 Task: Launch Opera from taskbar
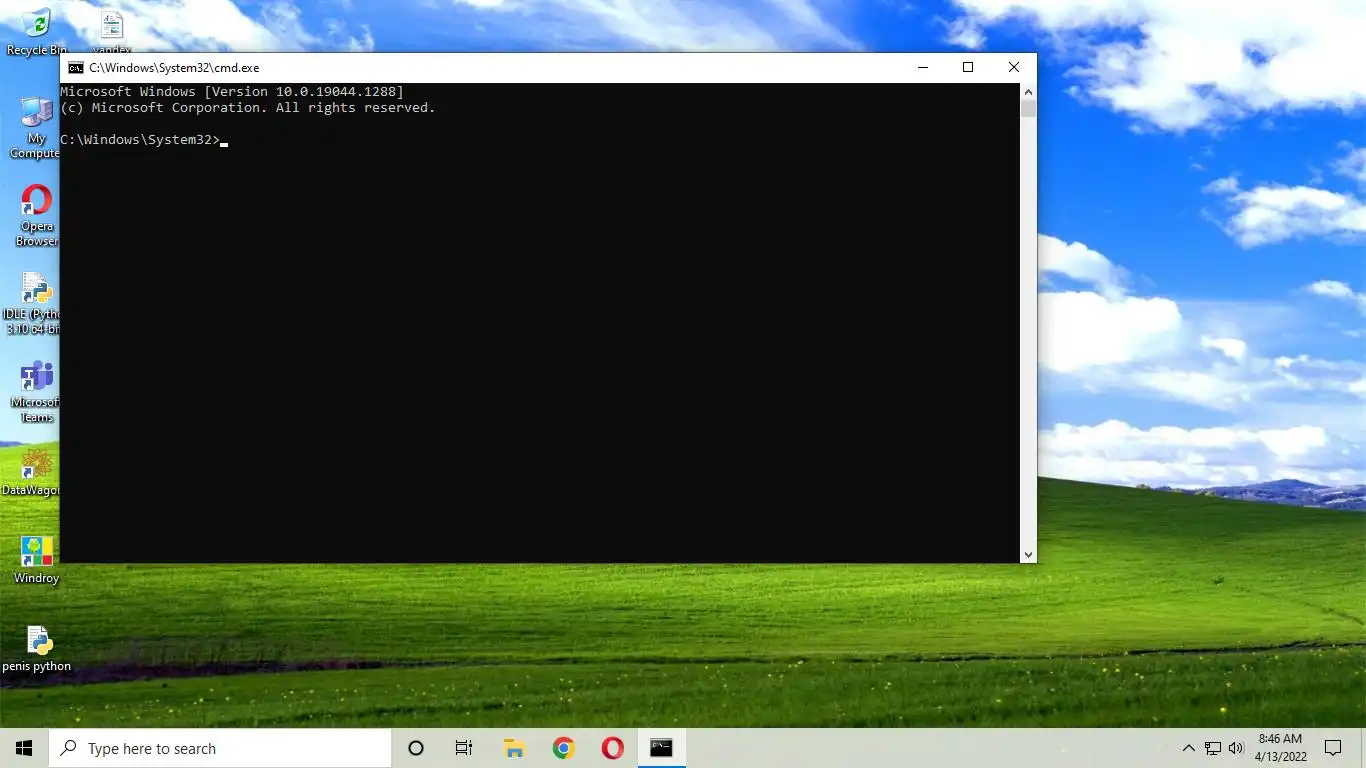612,748
